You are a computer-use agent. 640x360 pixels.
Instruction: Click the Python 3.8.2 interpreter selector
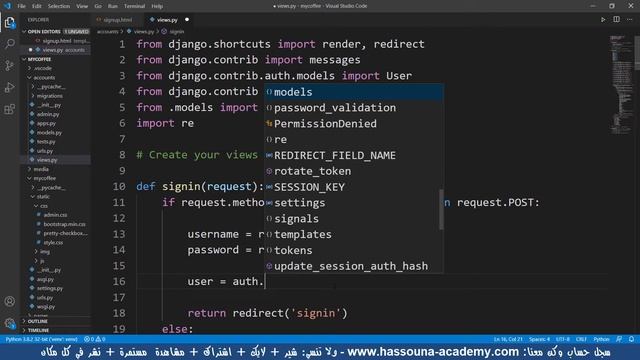41,339
